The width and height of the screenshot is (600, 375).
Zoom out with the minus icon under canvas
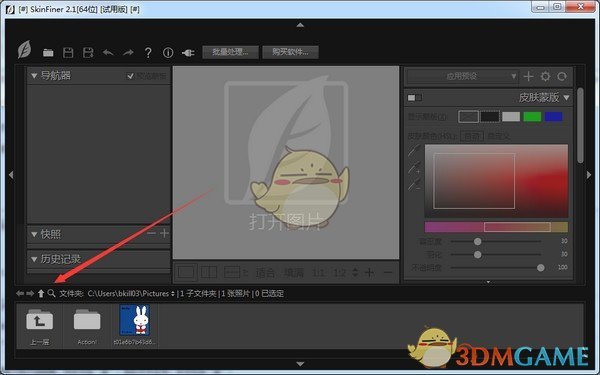[x=388, y=272]
